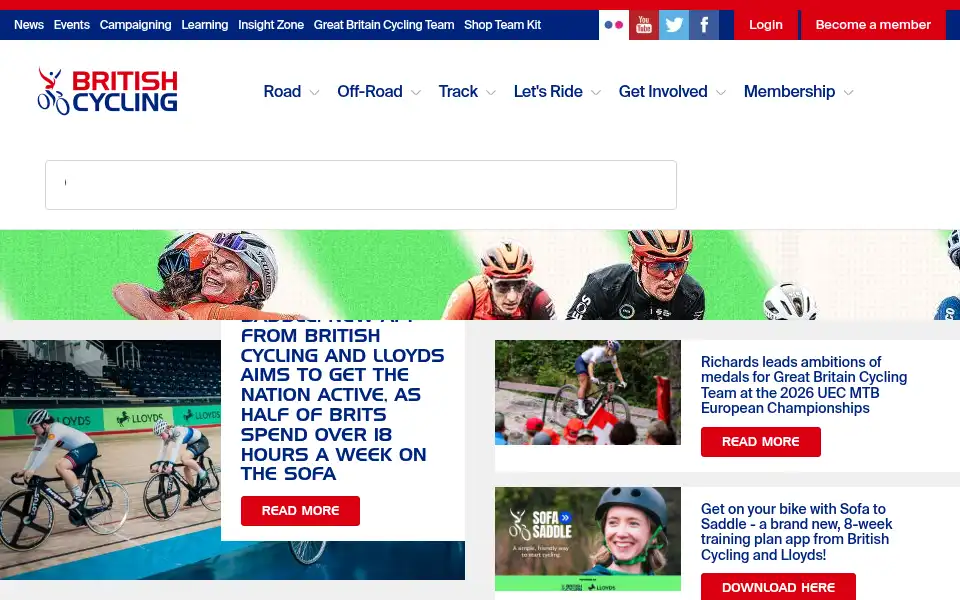960x600 pixels.
Task: Open Campaigning link
Action: click(x=135, y=25)
